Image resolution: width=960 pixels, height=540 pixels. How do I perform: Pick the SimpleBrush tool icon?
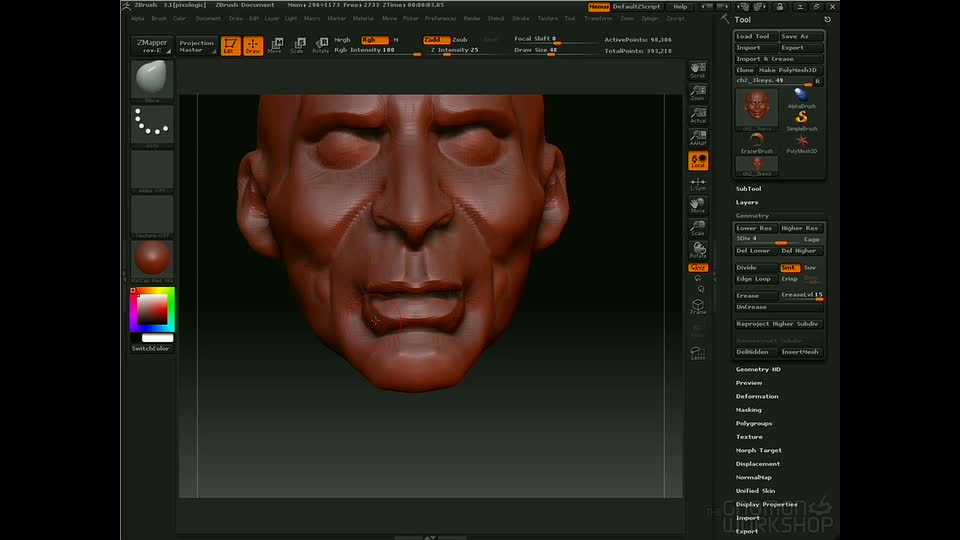(801, 121)
